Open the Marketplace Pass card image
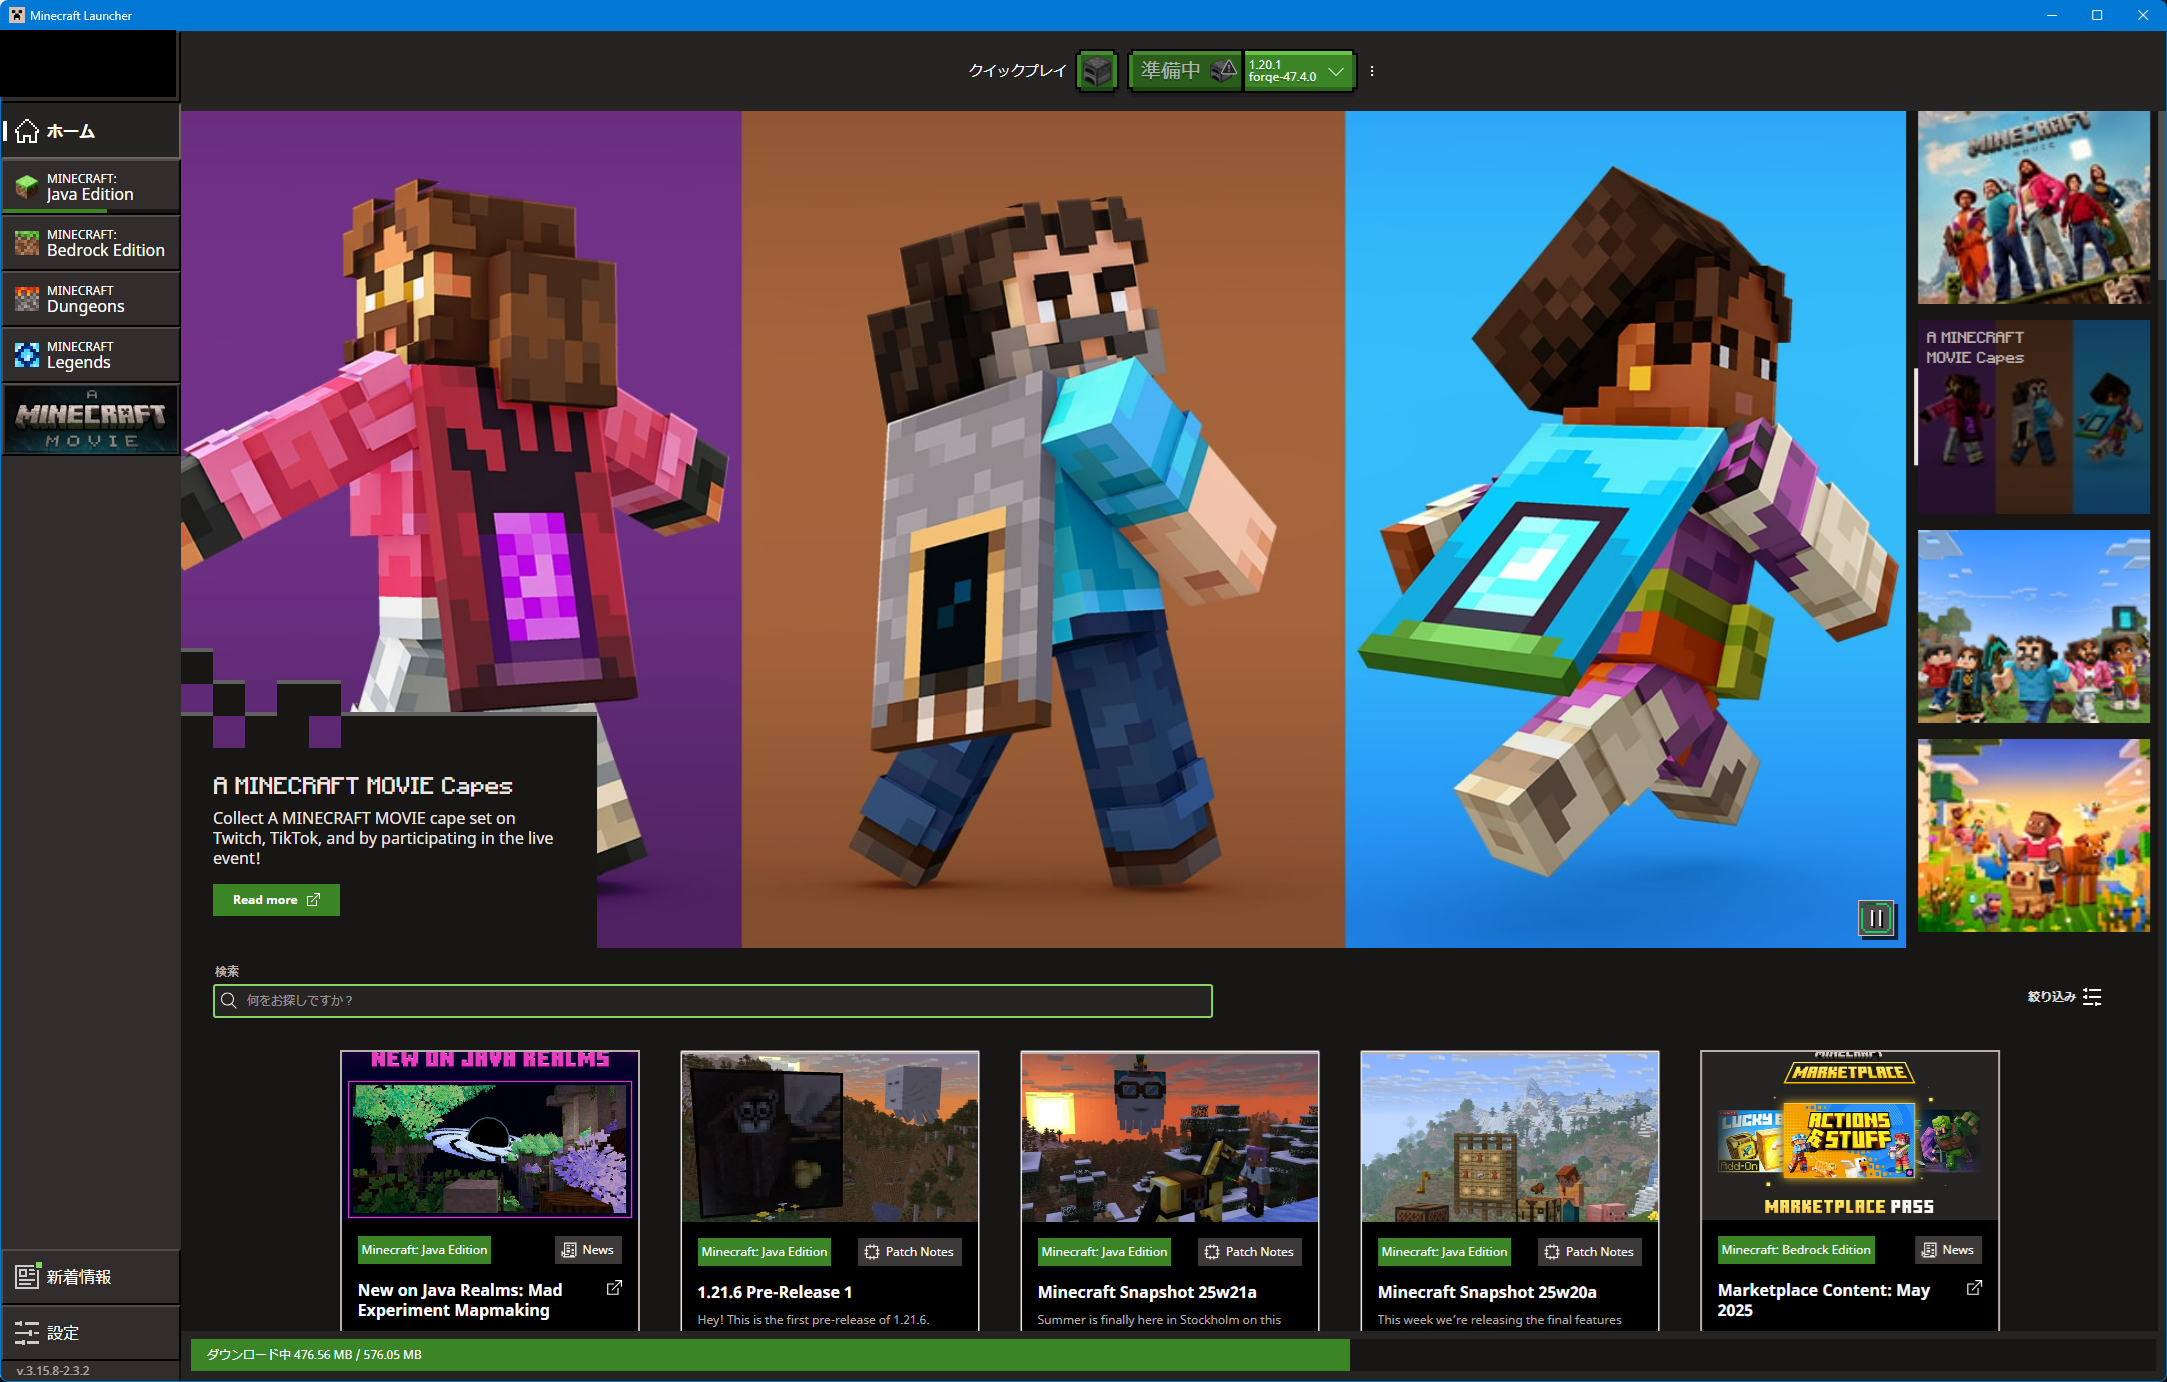The height and width of the screenshot is (1382, 2167). (x=1850, y=1136)
